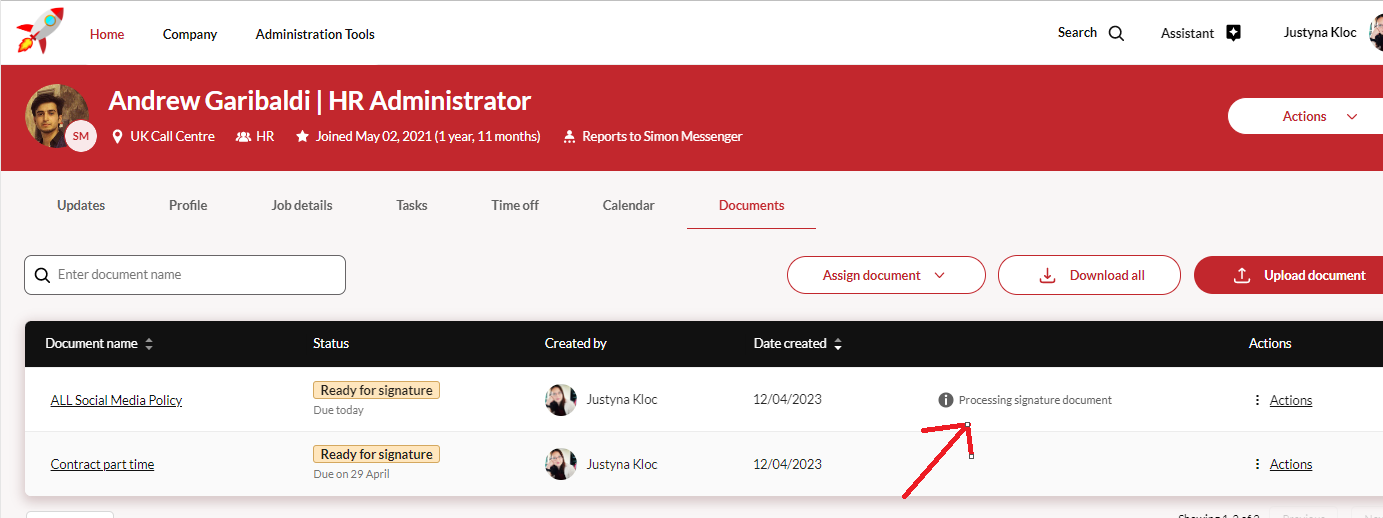Click the Download all button
The image size is (1383, 518).
click(1089, 275)
